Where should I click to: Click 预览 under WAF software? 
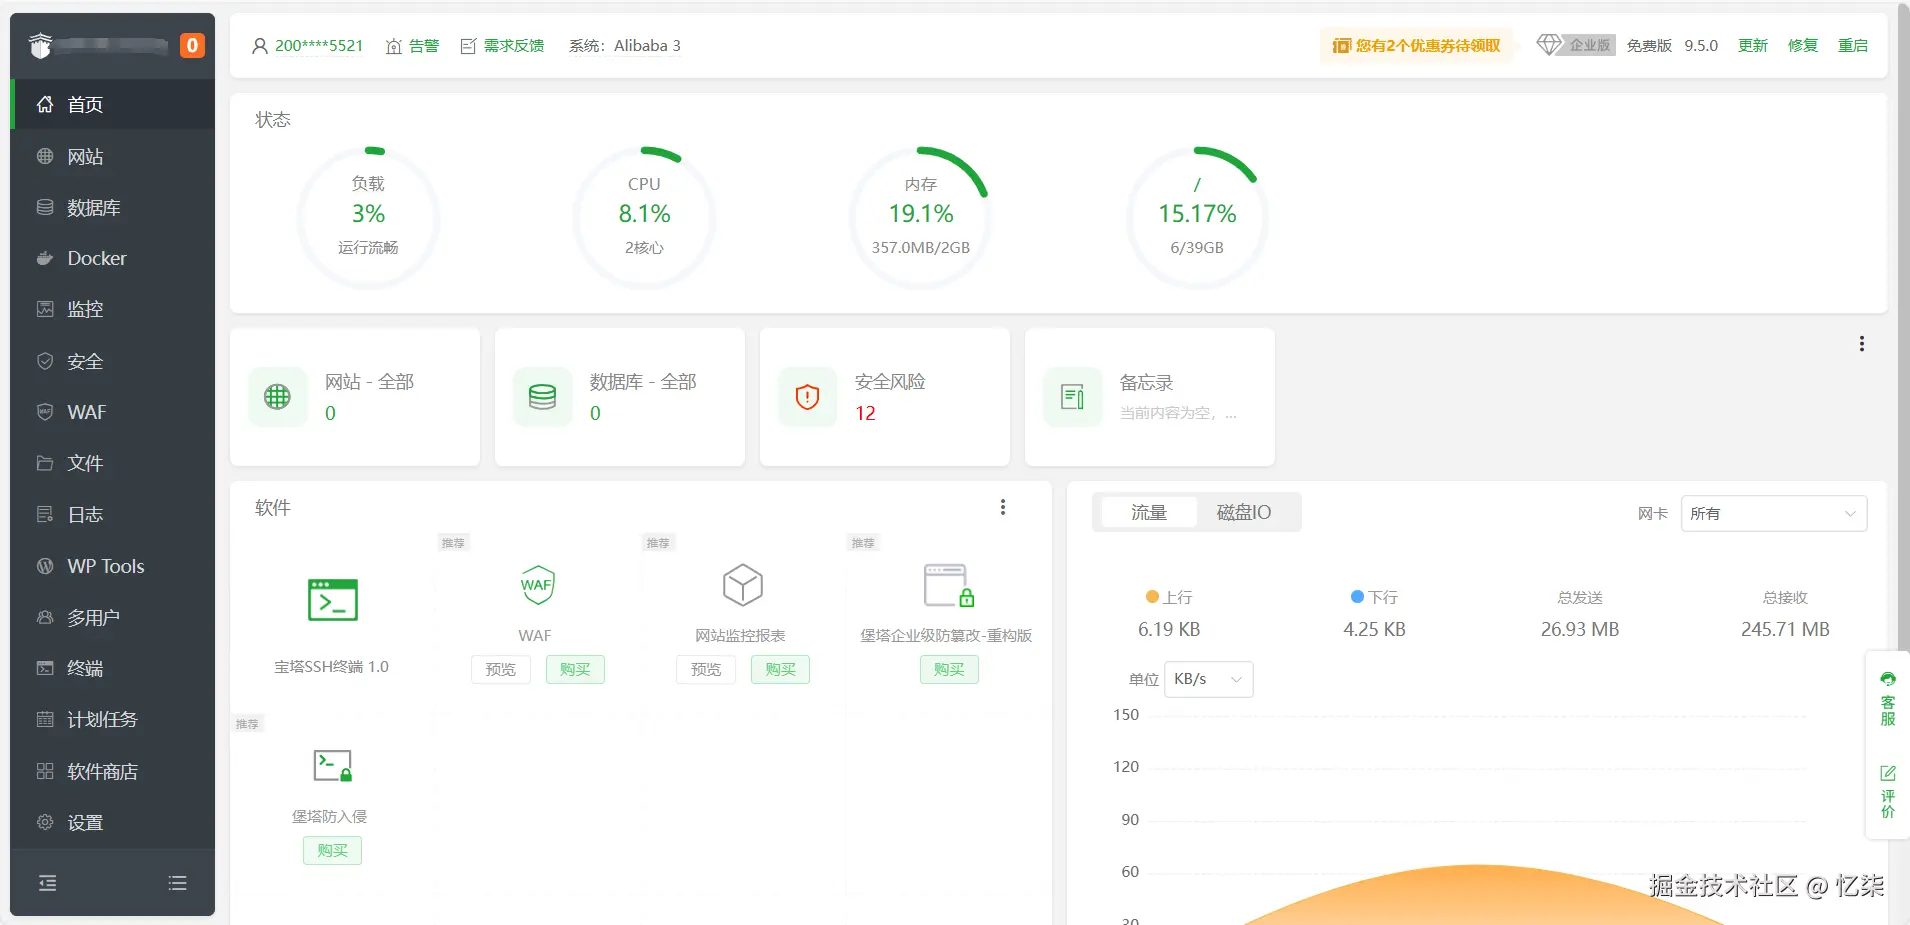point(500,669)
